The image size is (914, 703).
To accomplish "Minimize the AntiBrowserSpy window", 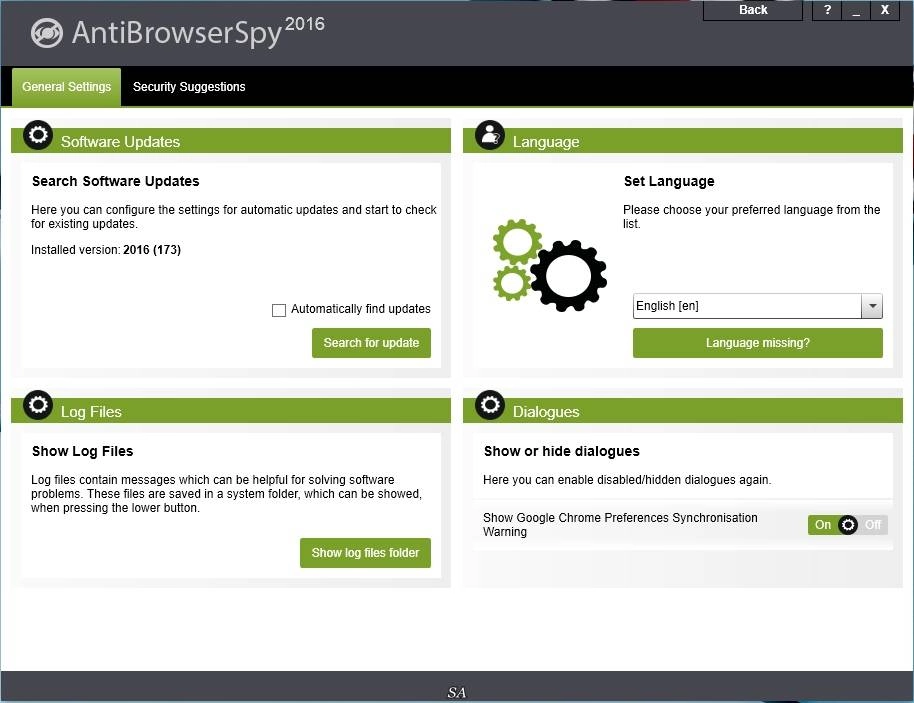I will (x=856, y=10).
